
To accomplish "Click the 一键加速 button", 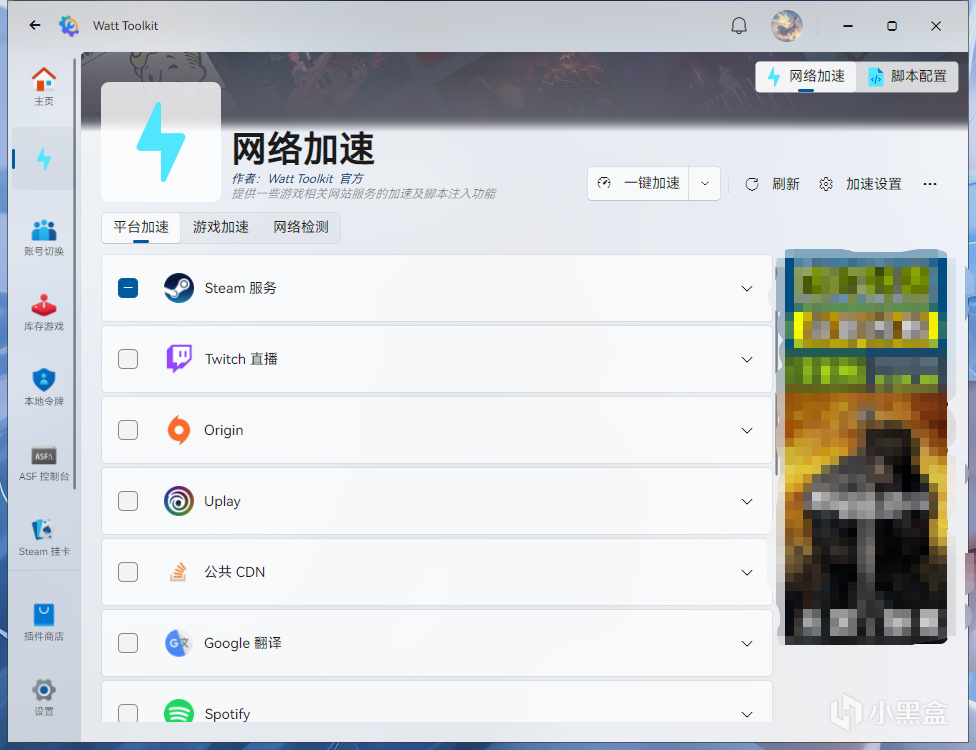I will click(x=639, y=184).
